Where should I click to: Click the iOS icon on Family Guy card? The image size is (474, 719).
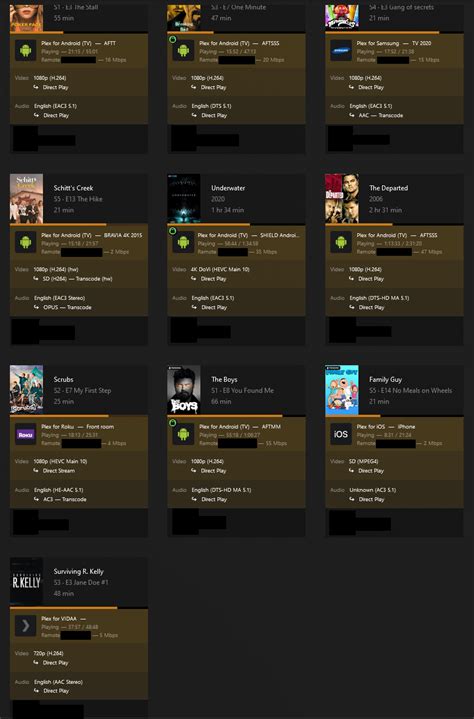(x=341, y=434)
